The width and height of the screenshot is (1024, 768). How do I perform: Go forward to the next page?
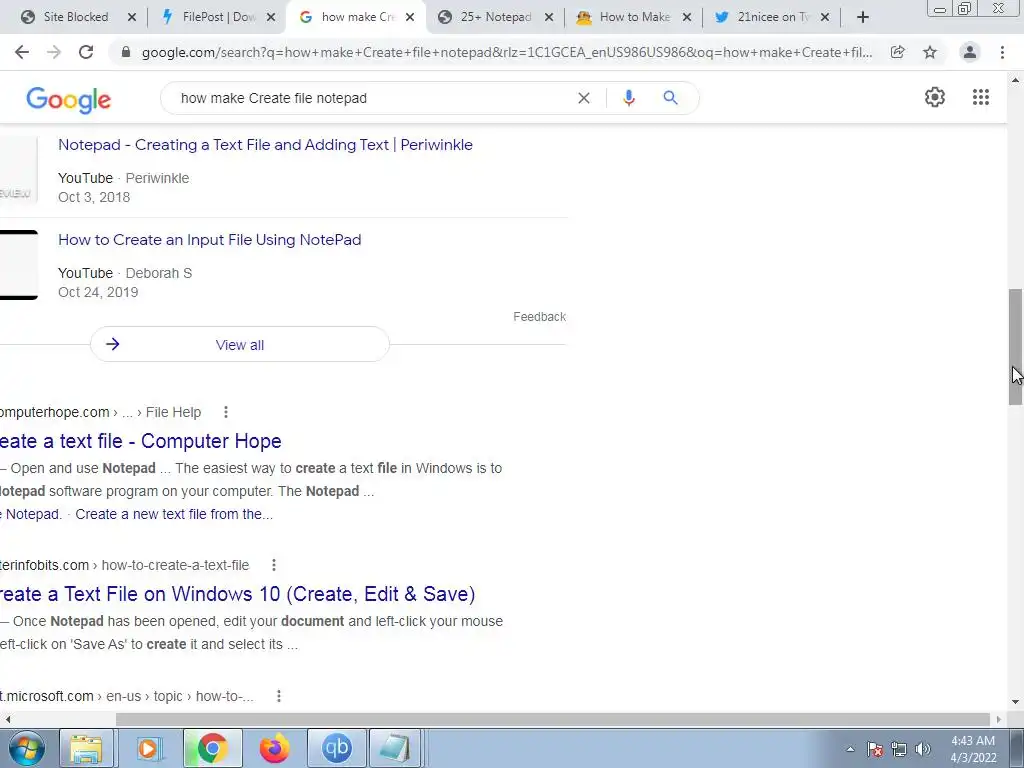tap(54, 52)
